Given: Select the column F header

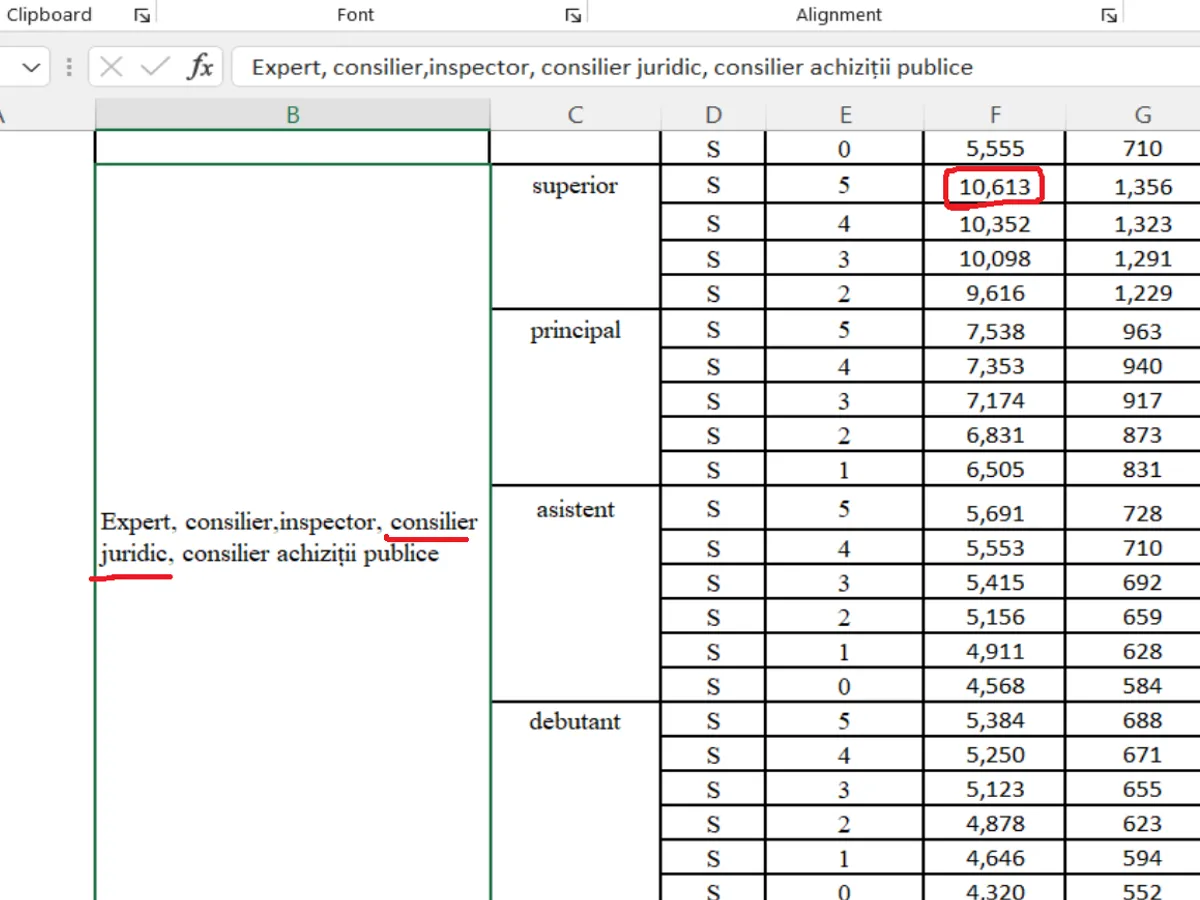Looking at the screenshot, I should pos(994,115).
